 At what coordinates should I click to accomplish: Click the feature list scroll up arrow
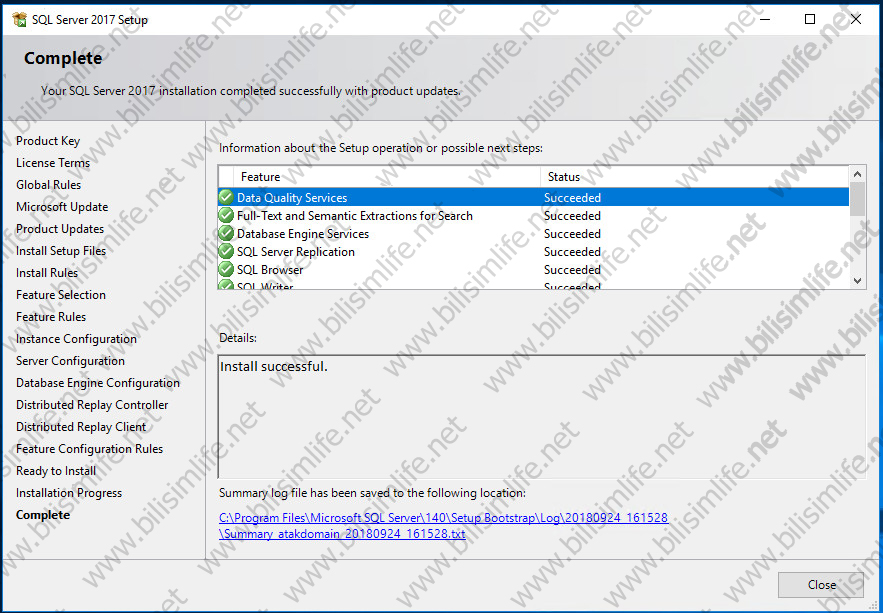point(857,174)
